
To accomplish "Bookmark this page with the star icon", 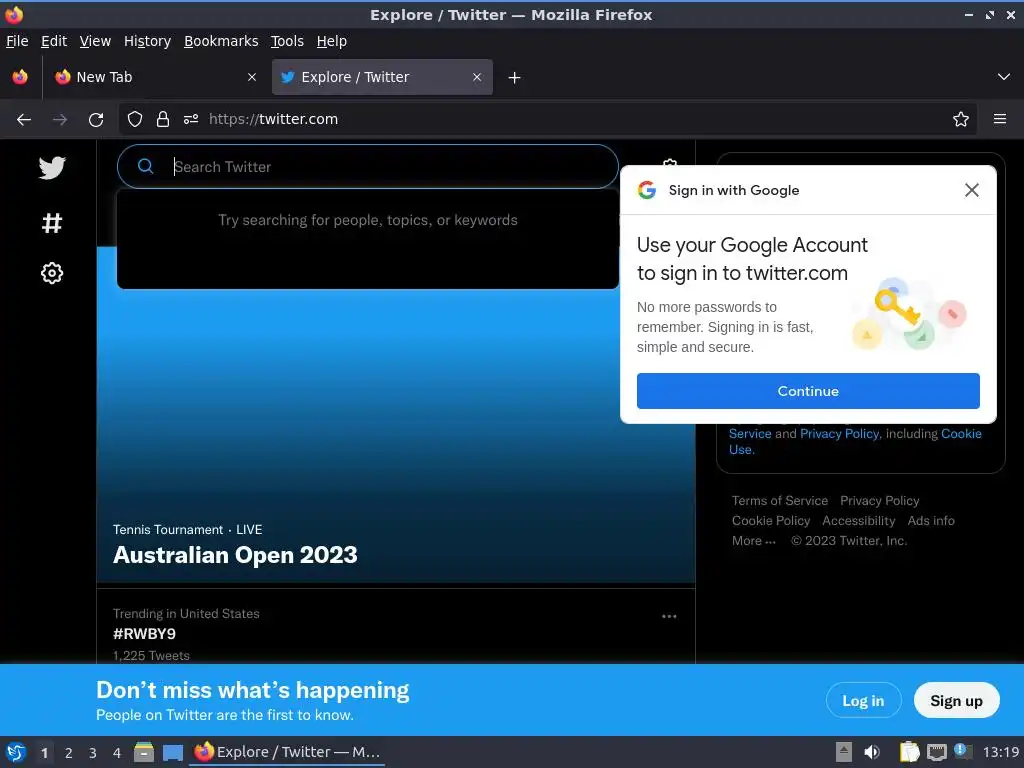I will click(x=960, y=120).
